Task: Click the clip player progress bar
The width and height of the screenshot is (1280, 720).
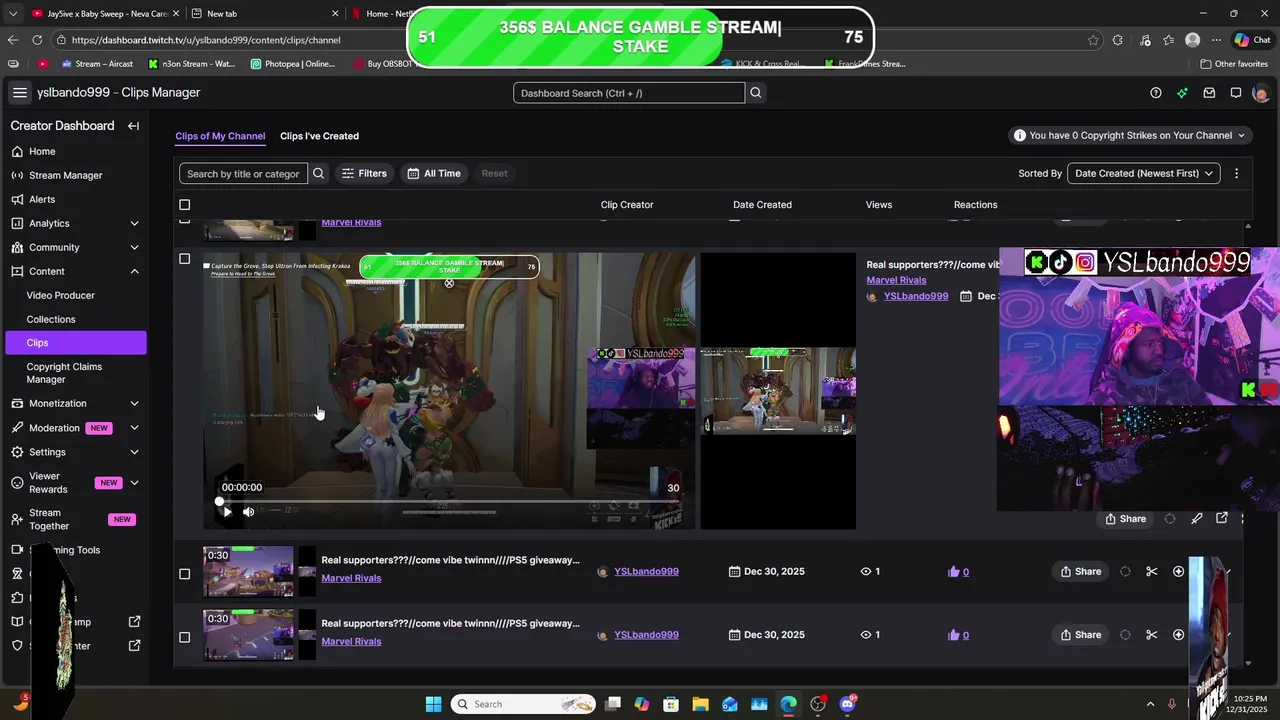Action: tap(449, 501)
